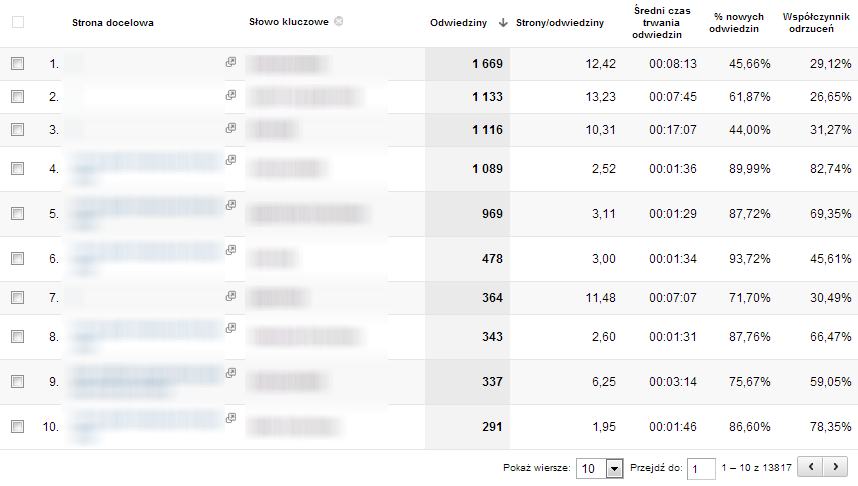This screenshot has height=486, width=858.
Task: Click the Przejdź do page input field
Action: click(x=703, y=468)
